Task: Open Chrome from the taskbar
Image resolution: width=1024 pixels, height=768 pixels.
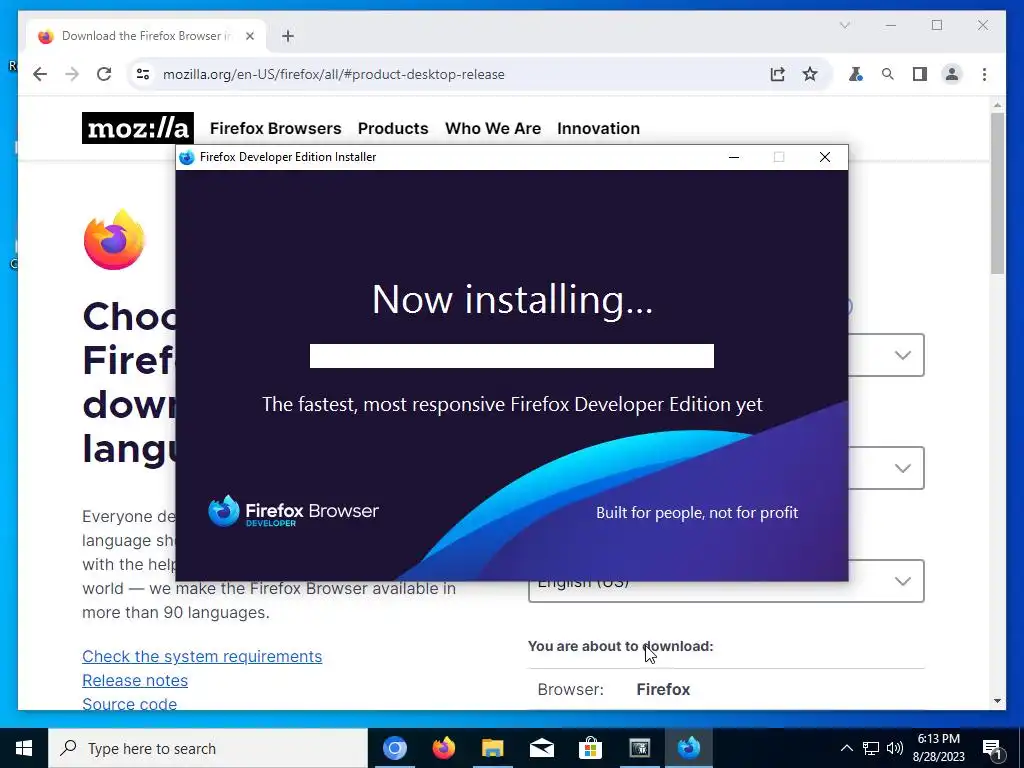Action: point(394,748)
